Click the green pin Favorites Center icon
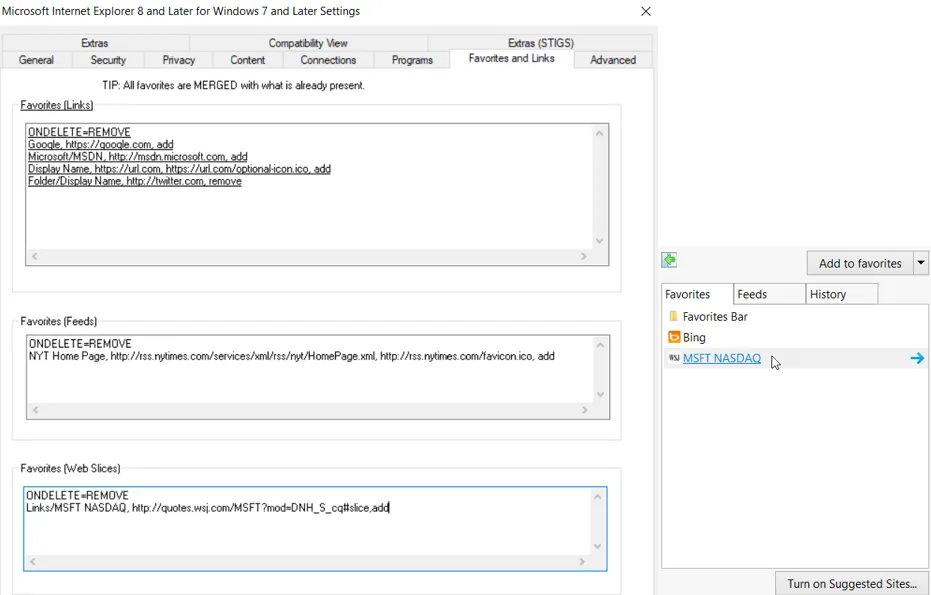 tap(669, 260)
